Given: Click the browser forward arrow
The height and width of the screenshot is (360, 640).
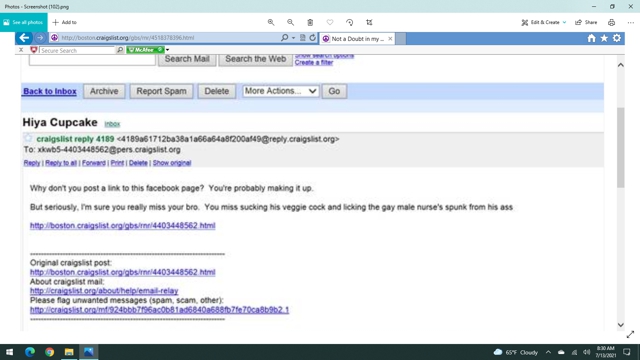Looking at the screenshot, I should tap(40, 38).
